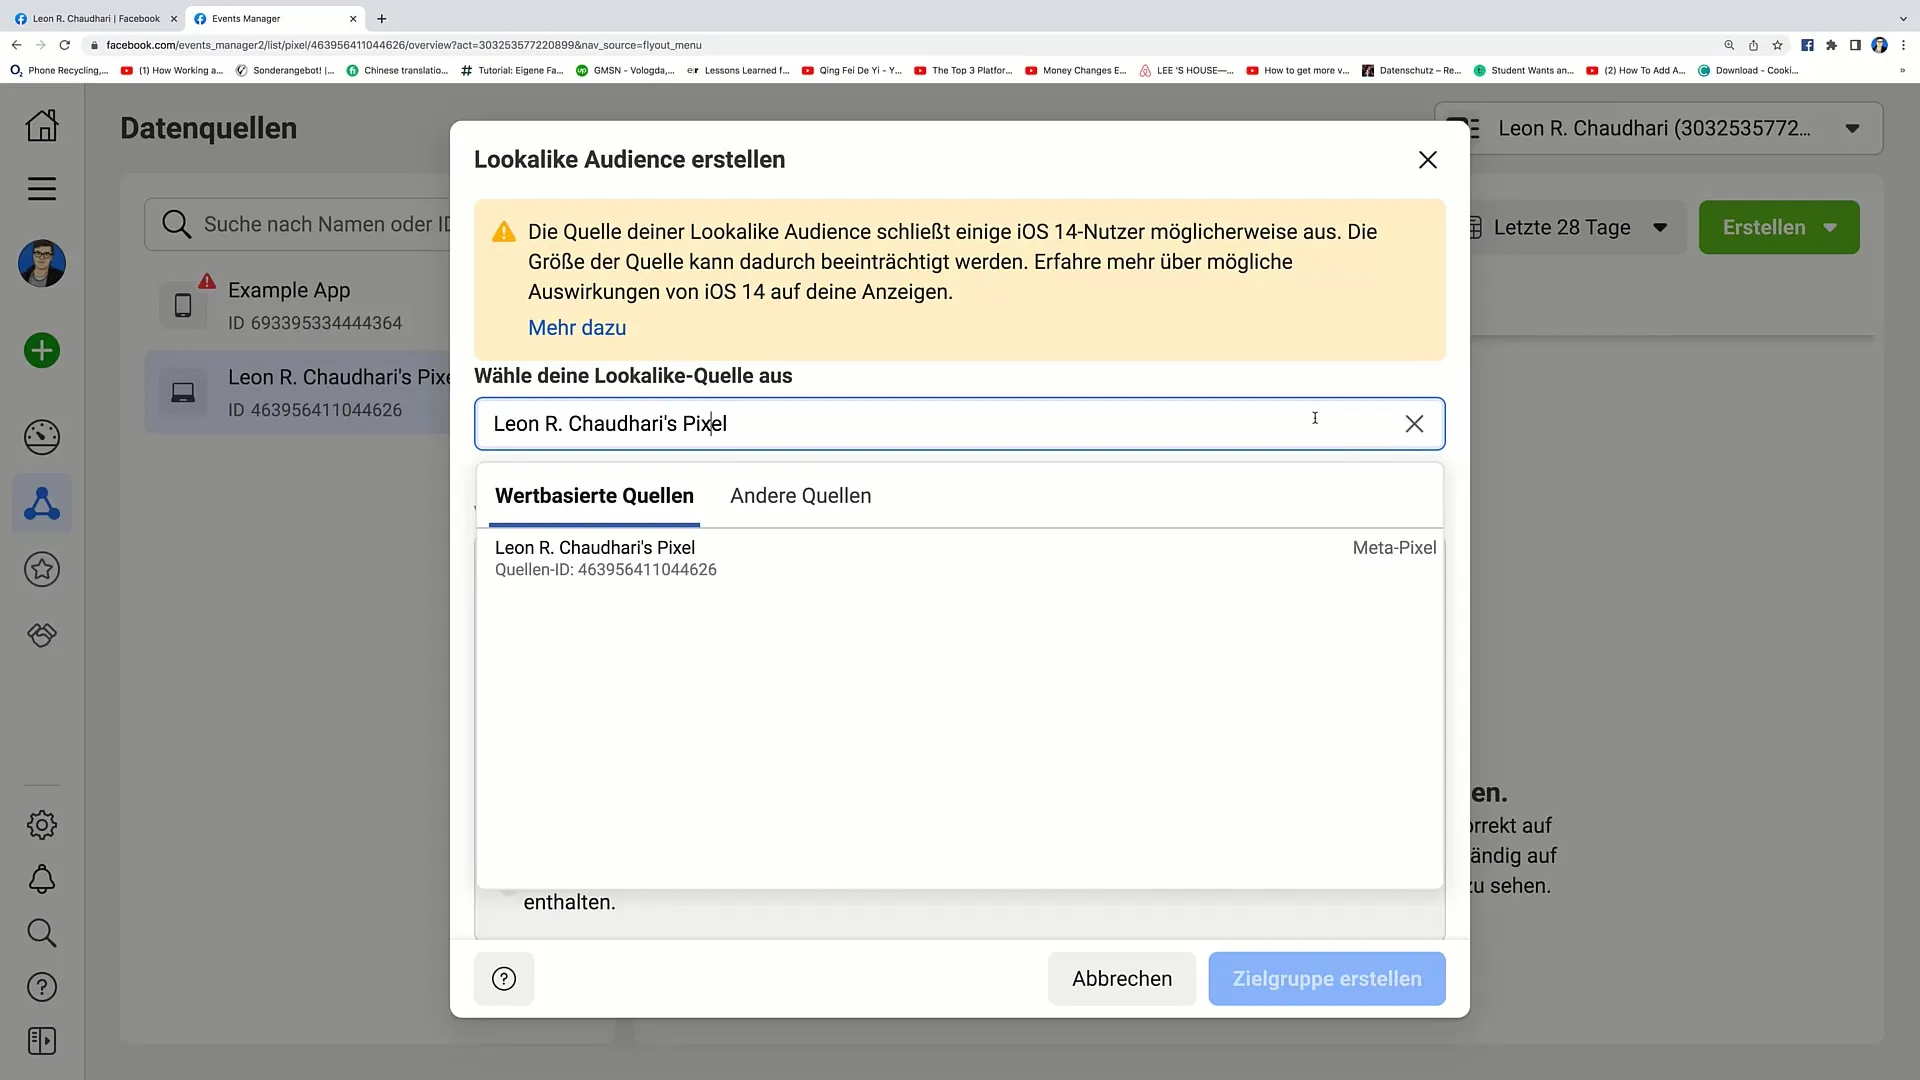Click the settings gear icon in sidebar
The width and height of the screenshot is (1920, 1080).
[x=41, y=823]
